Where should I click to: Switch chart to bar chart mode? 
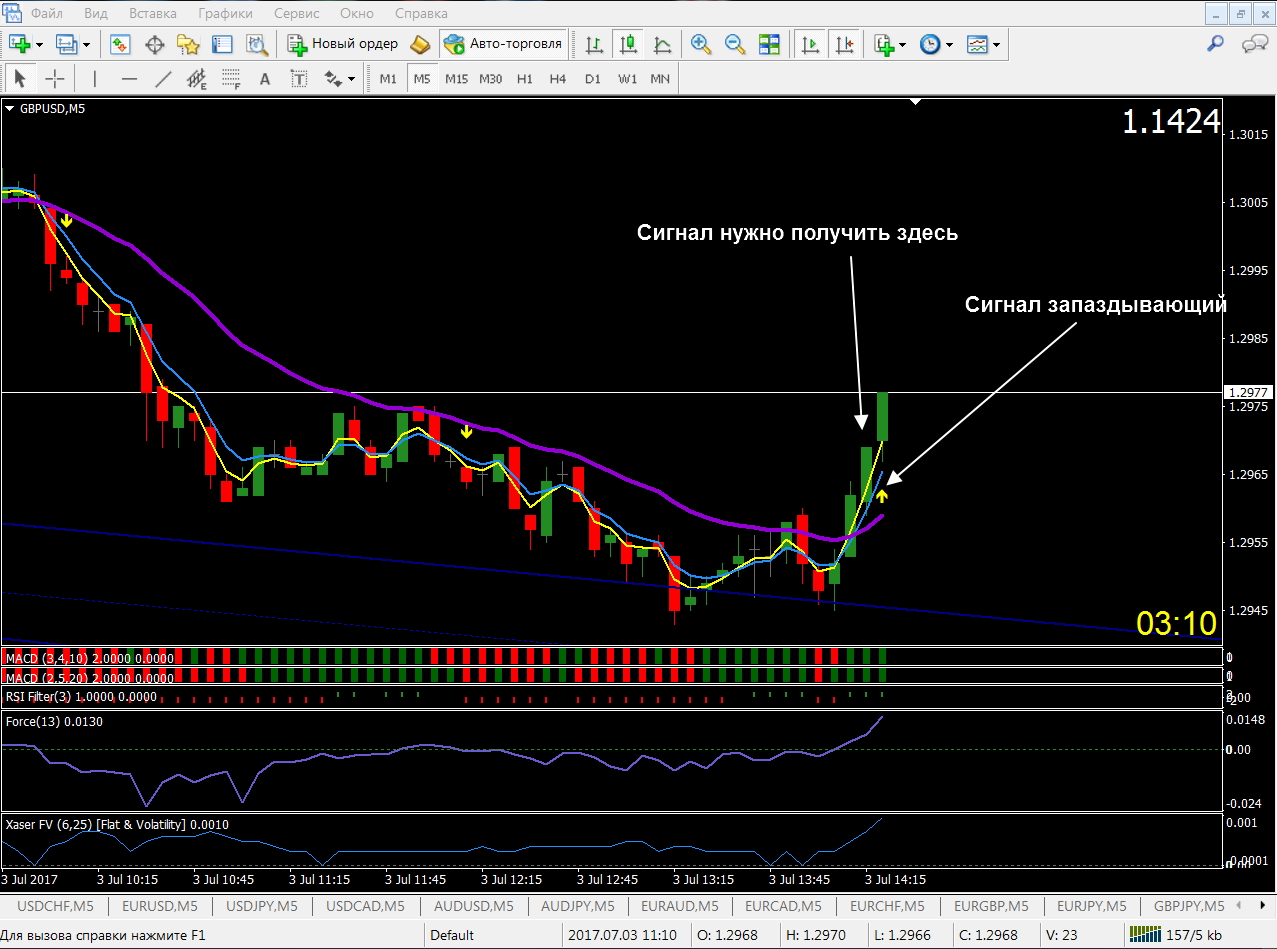coord(594,44)
